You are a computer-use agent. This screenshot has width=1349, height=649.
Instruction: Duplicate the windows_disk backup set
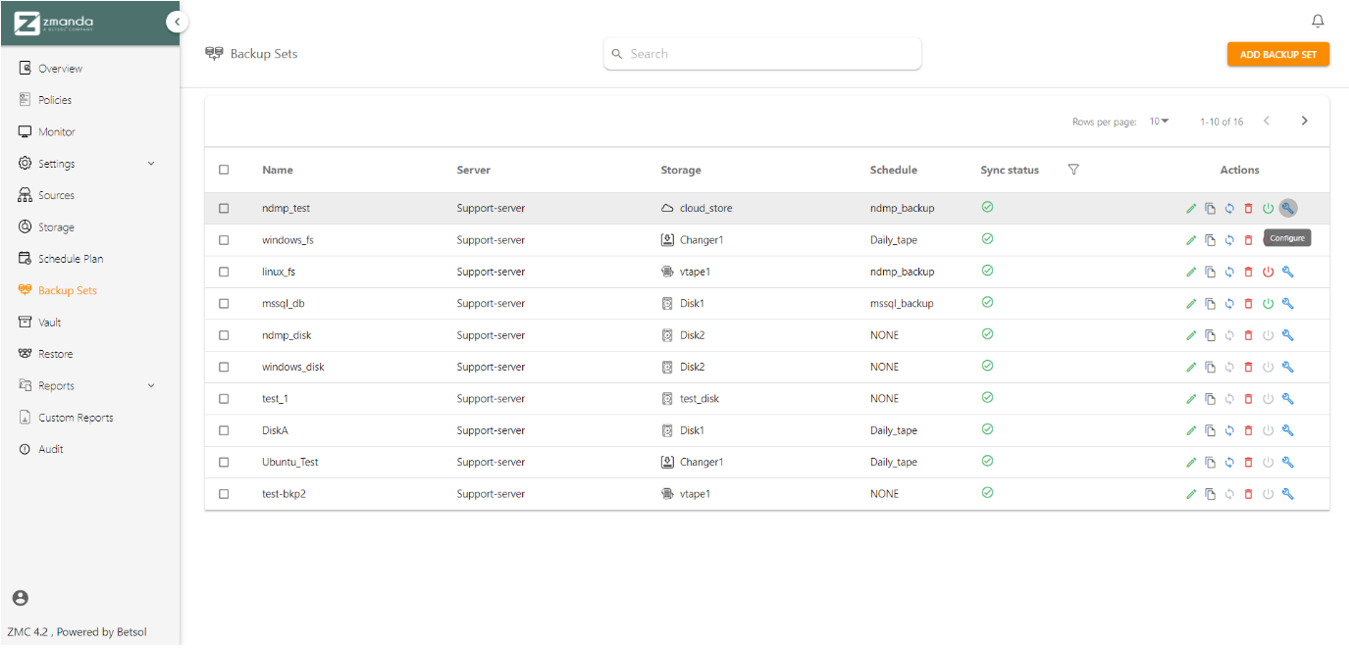pyautogui.click(x=1210, y=367)
